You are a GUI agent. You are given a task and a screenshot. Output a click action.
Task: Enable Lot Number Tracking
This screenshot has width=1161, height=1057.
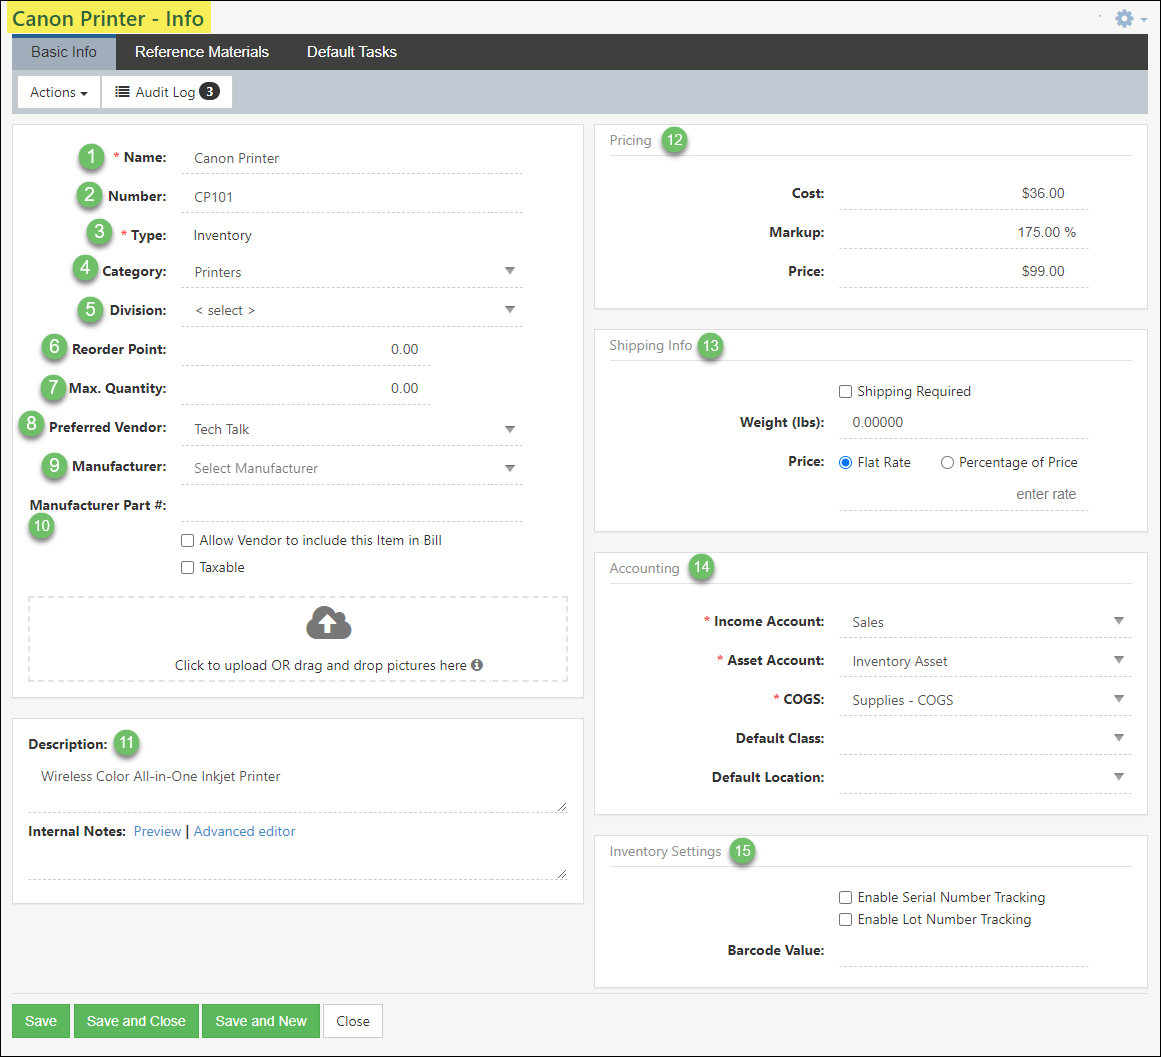pyautogui.click(x=845, y=919)
